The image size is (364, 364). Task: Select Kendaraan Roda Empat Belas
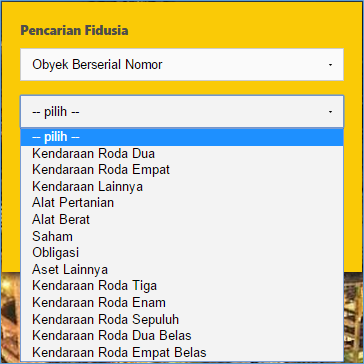click(x=182, y=352)
